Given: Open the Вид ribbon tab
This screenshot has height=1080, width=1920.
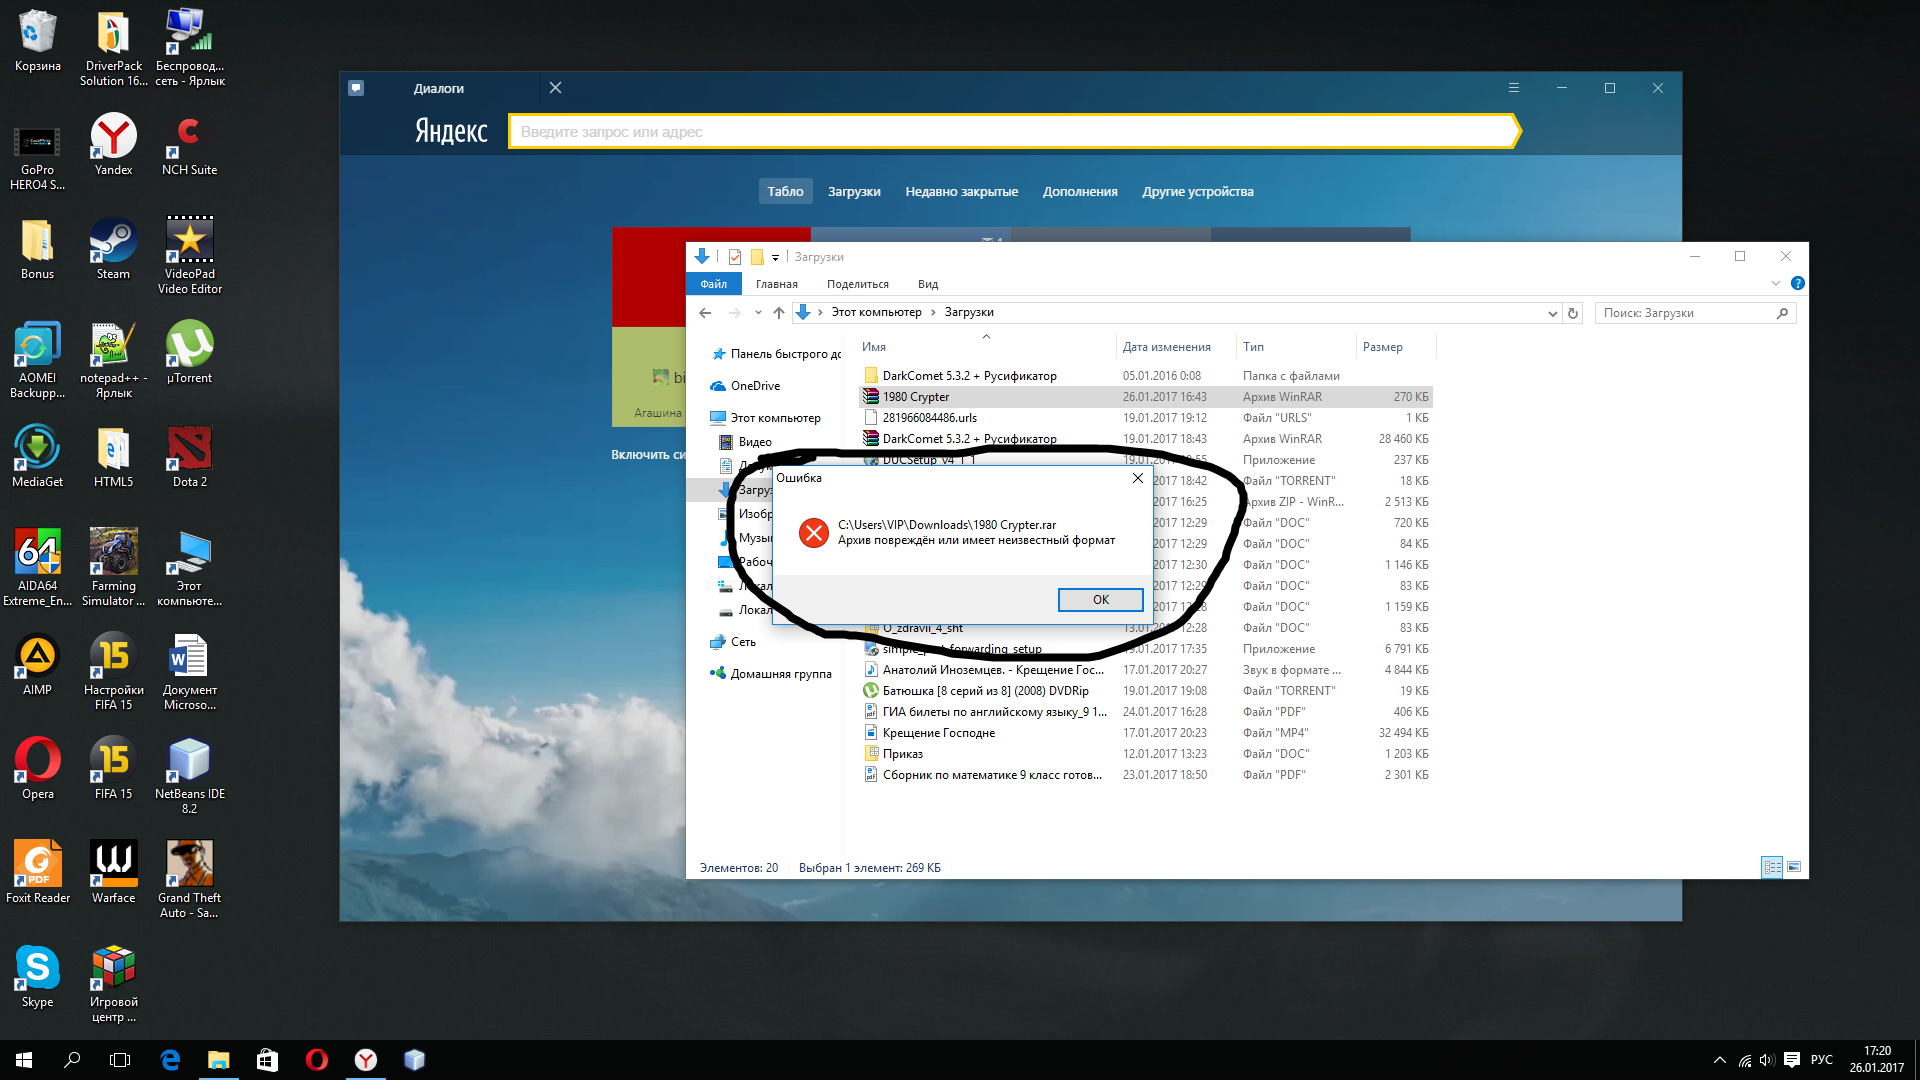Looking at the screenshot, I should [x=927, y=284].
